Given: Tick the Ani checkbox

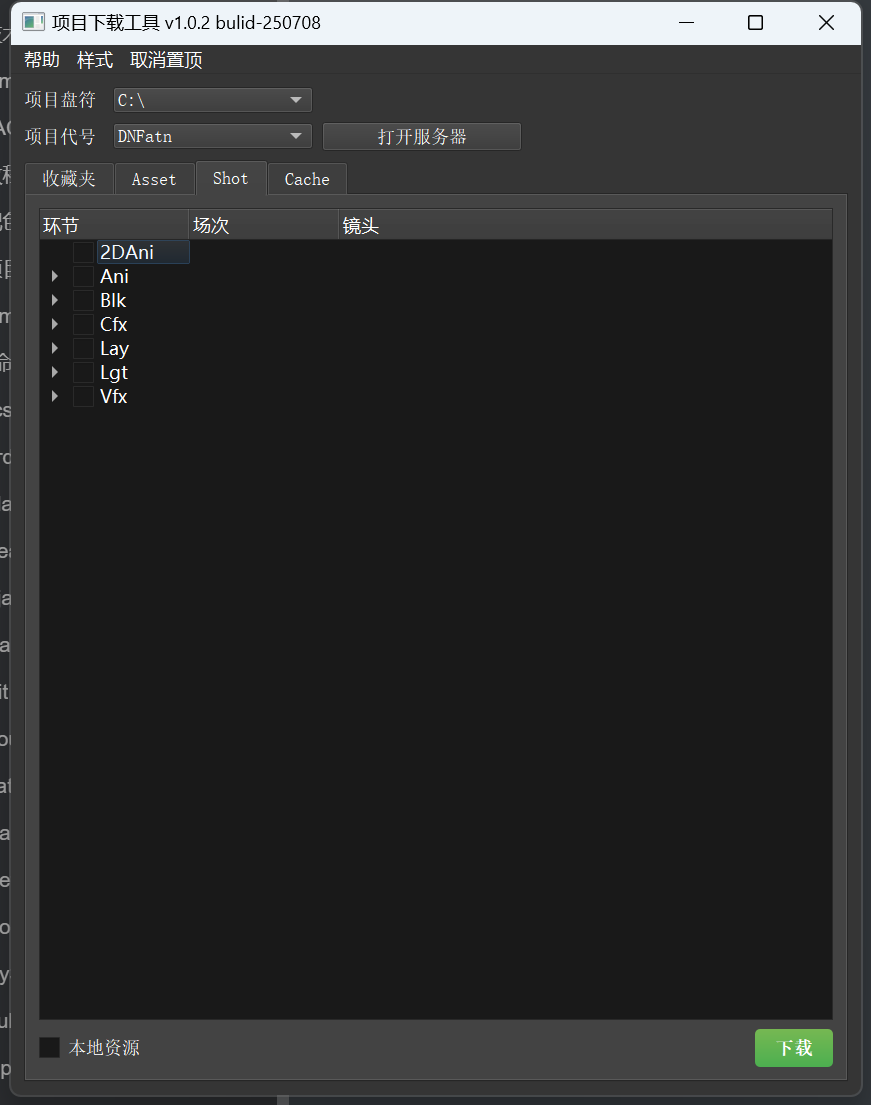Looking at the screenshot, I should point(84,276).
